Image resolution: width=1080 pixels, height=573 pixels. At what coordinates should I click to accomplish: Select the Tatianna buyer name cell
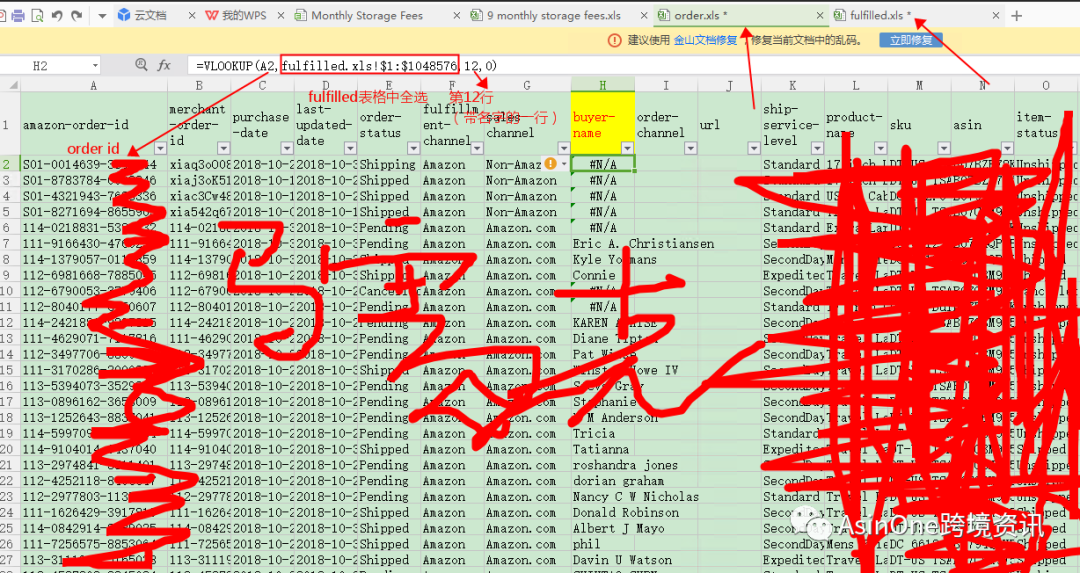click(603, 449)
